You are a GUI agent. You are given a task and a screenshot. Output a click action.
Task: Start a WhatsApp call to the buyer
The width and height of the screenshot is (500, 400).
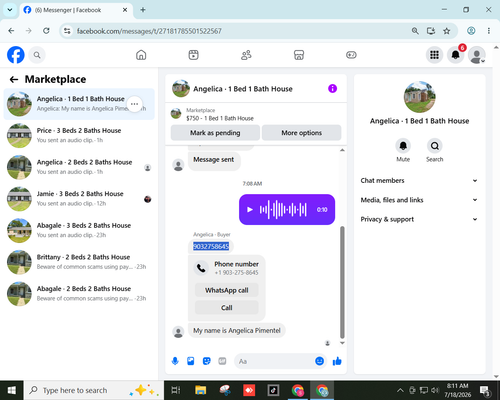(x=227, y=290)
